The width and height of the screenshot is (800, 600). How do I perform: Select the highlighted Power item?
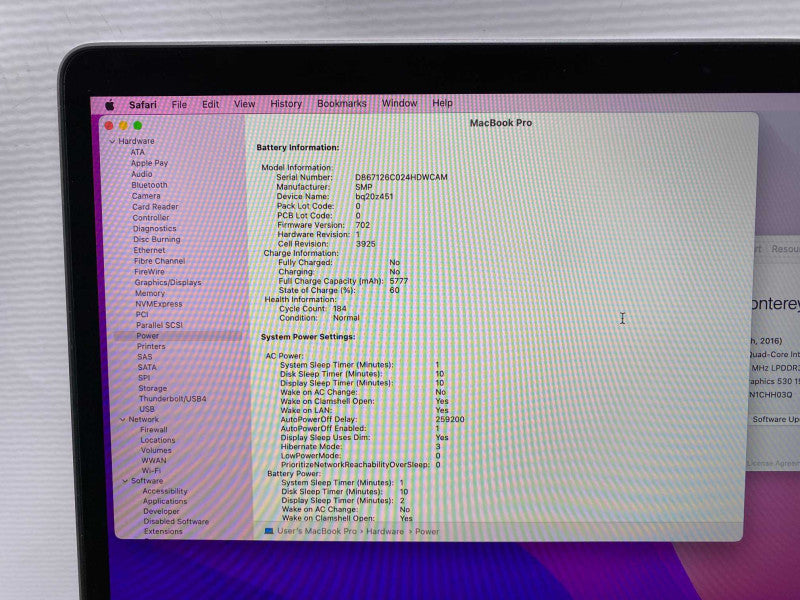click(178, 336)
